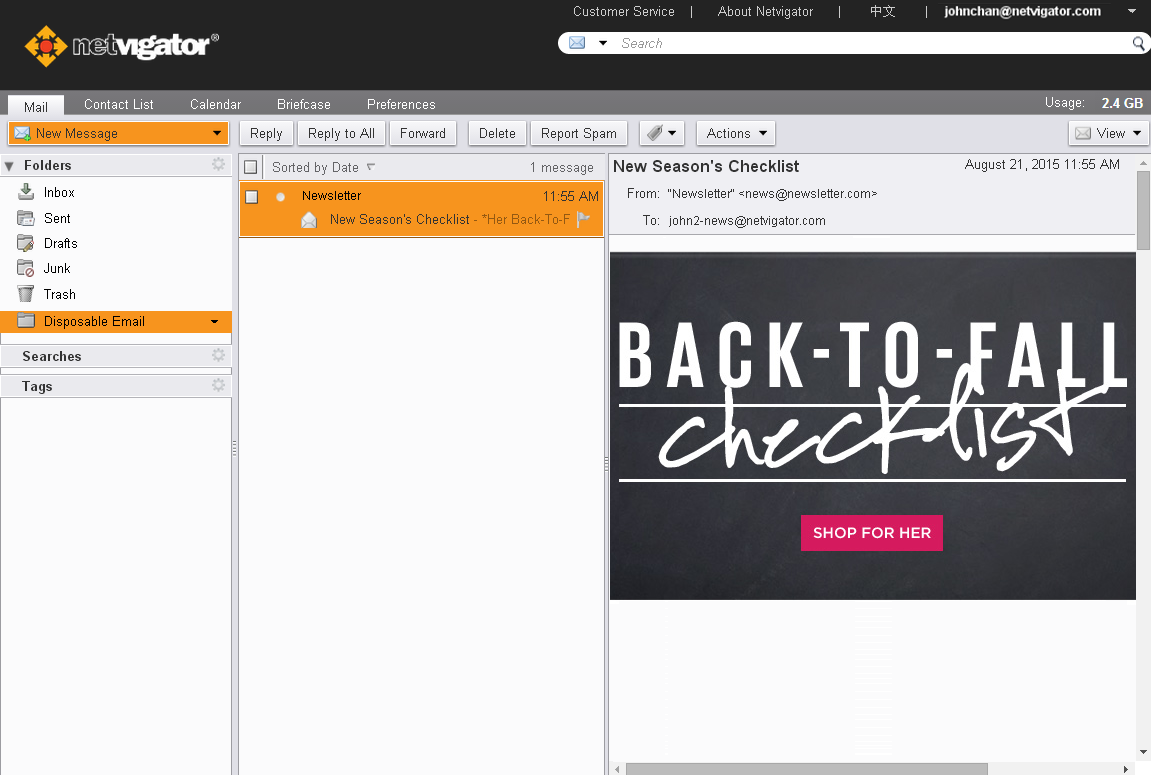
Task: Check the Newsletter message checkbox
Action: coord(252,197)
